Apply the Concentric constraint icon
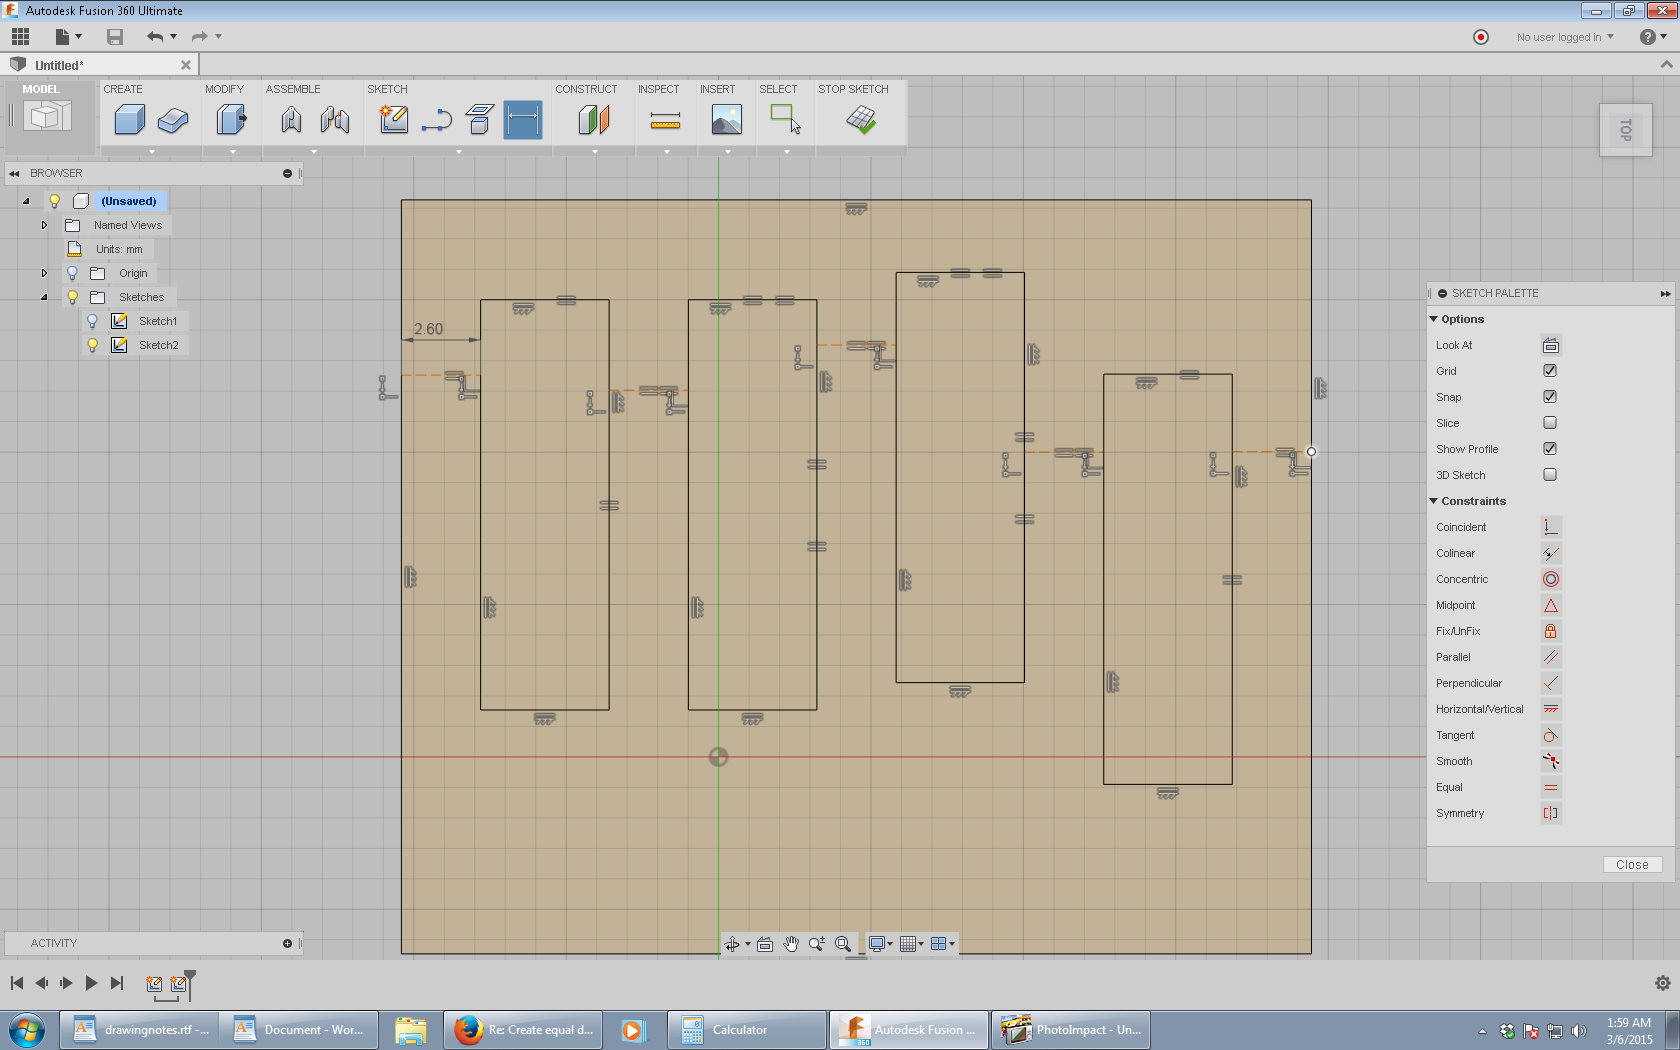This screenshot has height=1050, width=1680. [x=1550, y=579]
